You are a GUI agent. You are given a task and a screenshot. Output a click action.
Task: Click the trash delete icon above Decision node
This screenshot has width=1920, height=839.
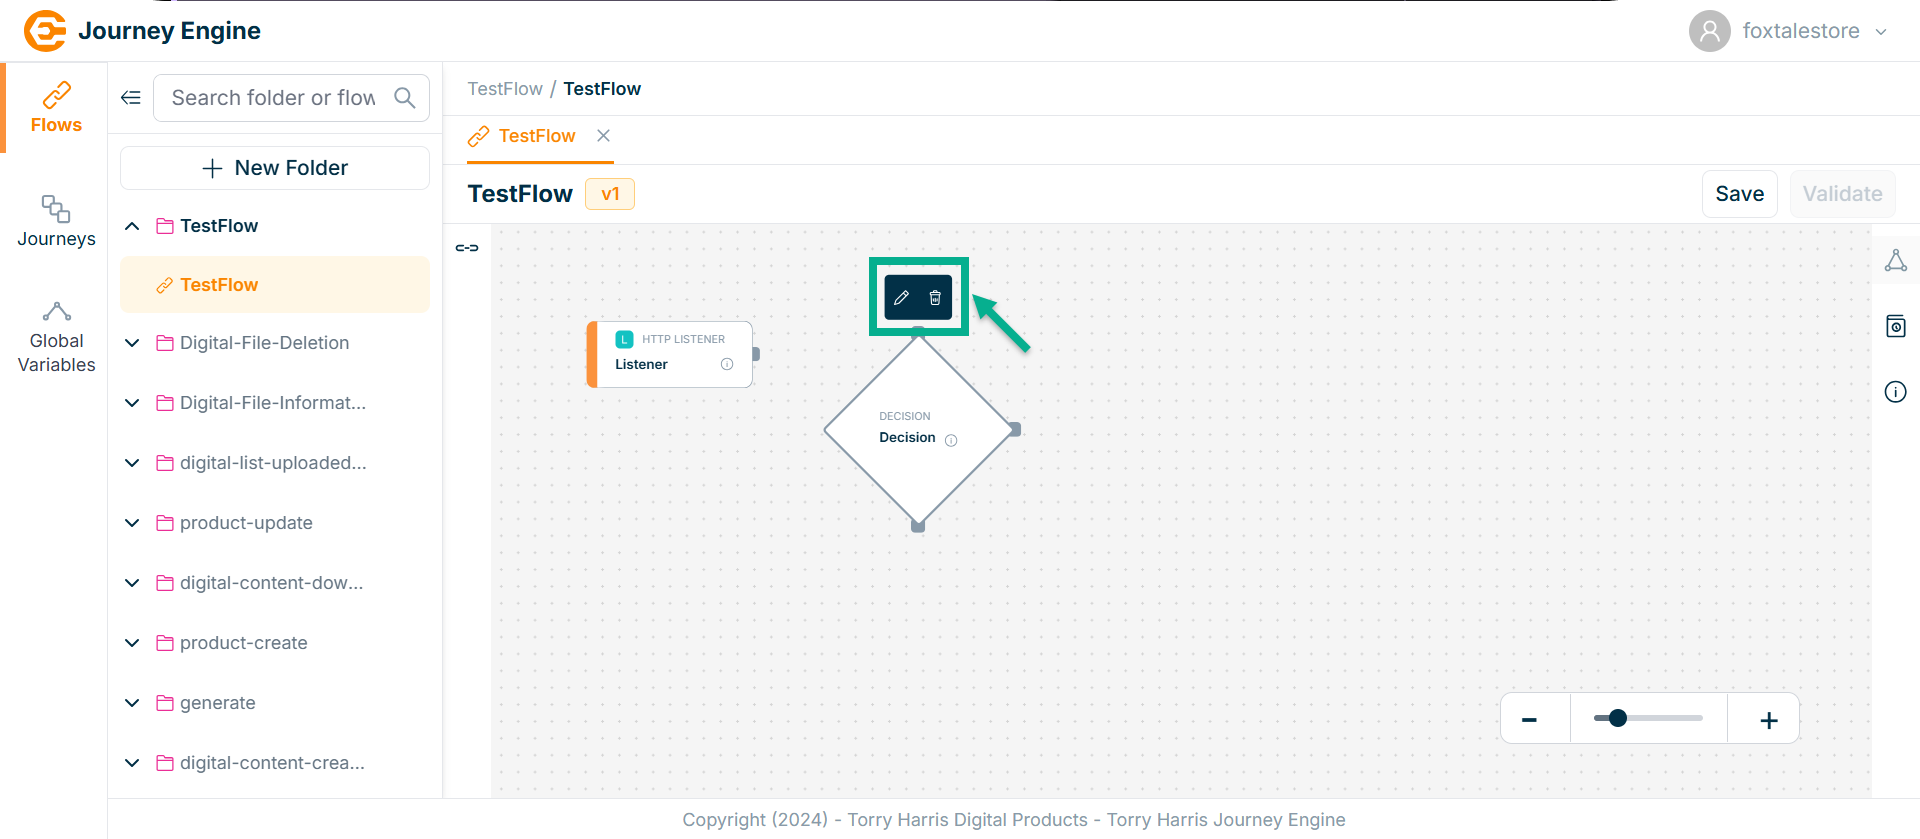click(935, 298)
